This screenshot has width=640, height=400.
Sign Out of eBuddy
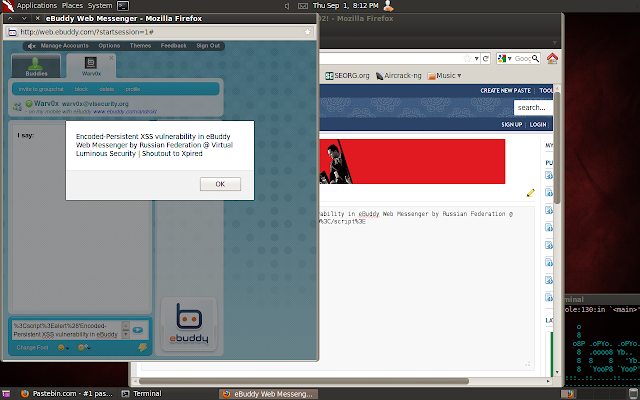(208, 46)
